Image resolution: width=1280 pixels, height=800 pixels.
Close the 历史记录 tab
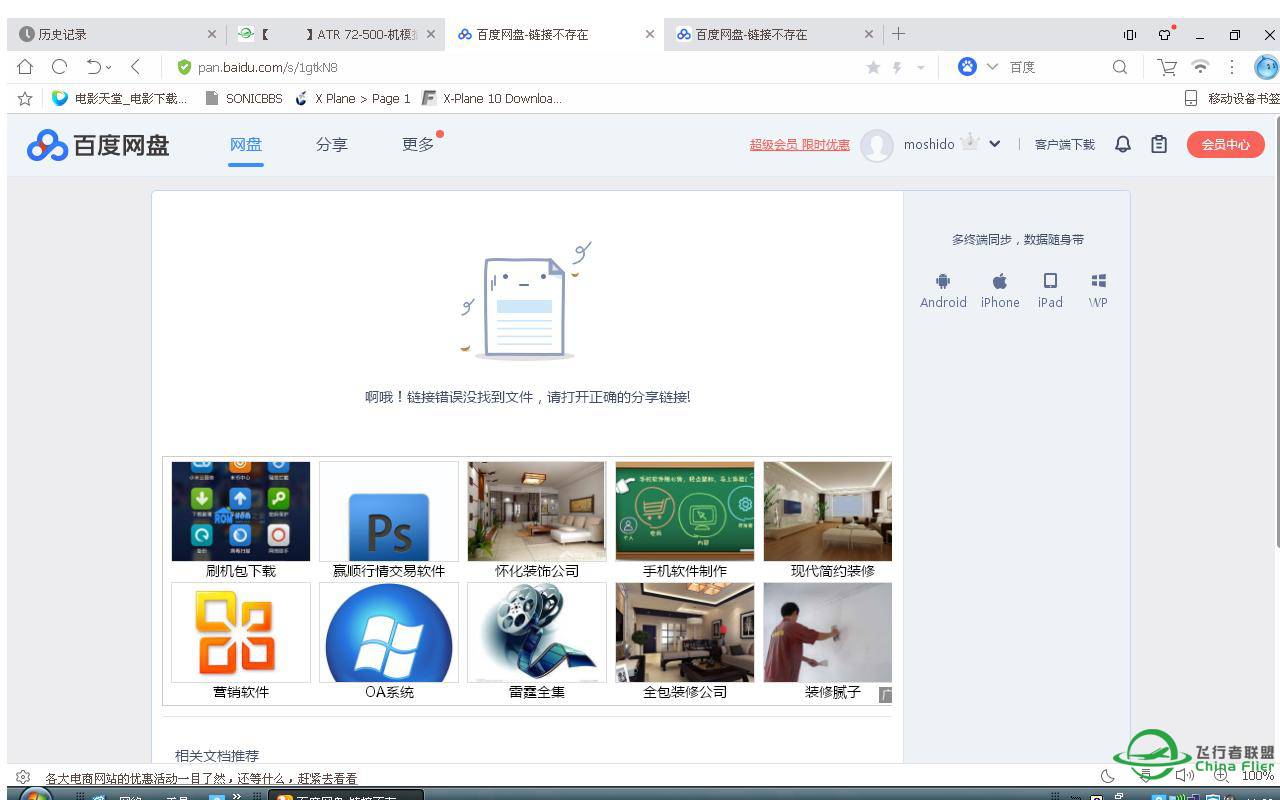pos(211,34)
